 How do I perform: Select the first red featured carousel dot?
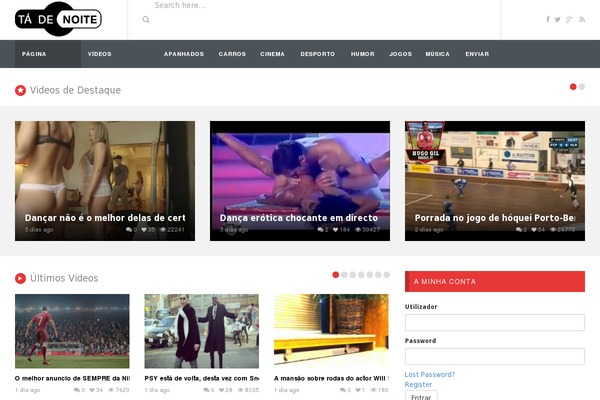tap(573, 87)
